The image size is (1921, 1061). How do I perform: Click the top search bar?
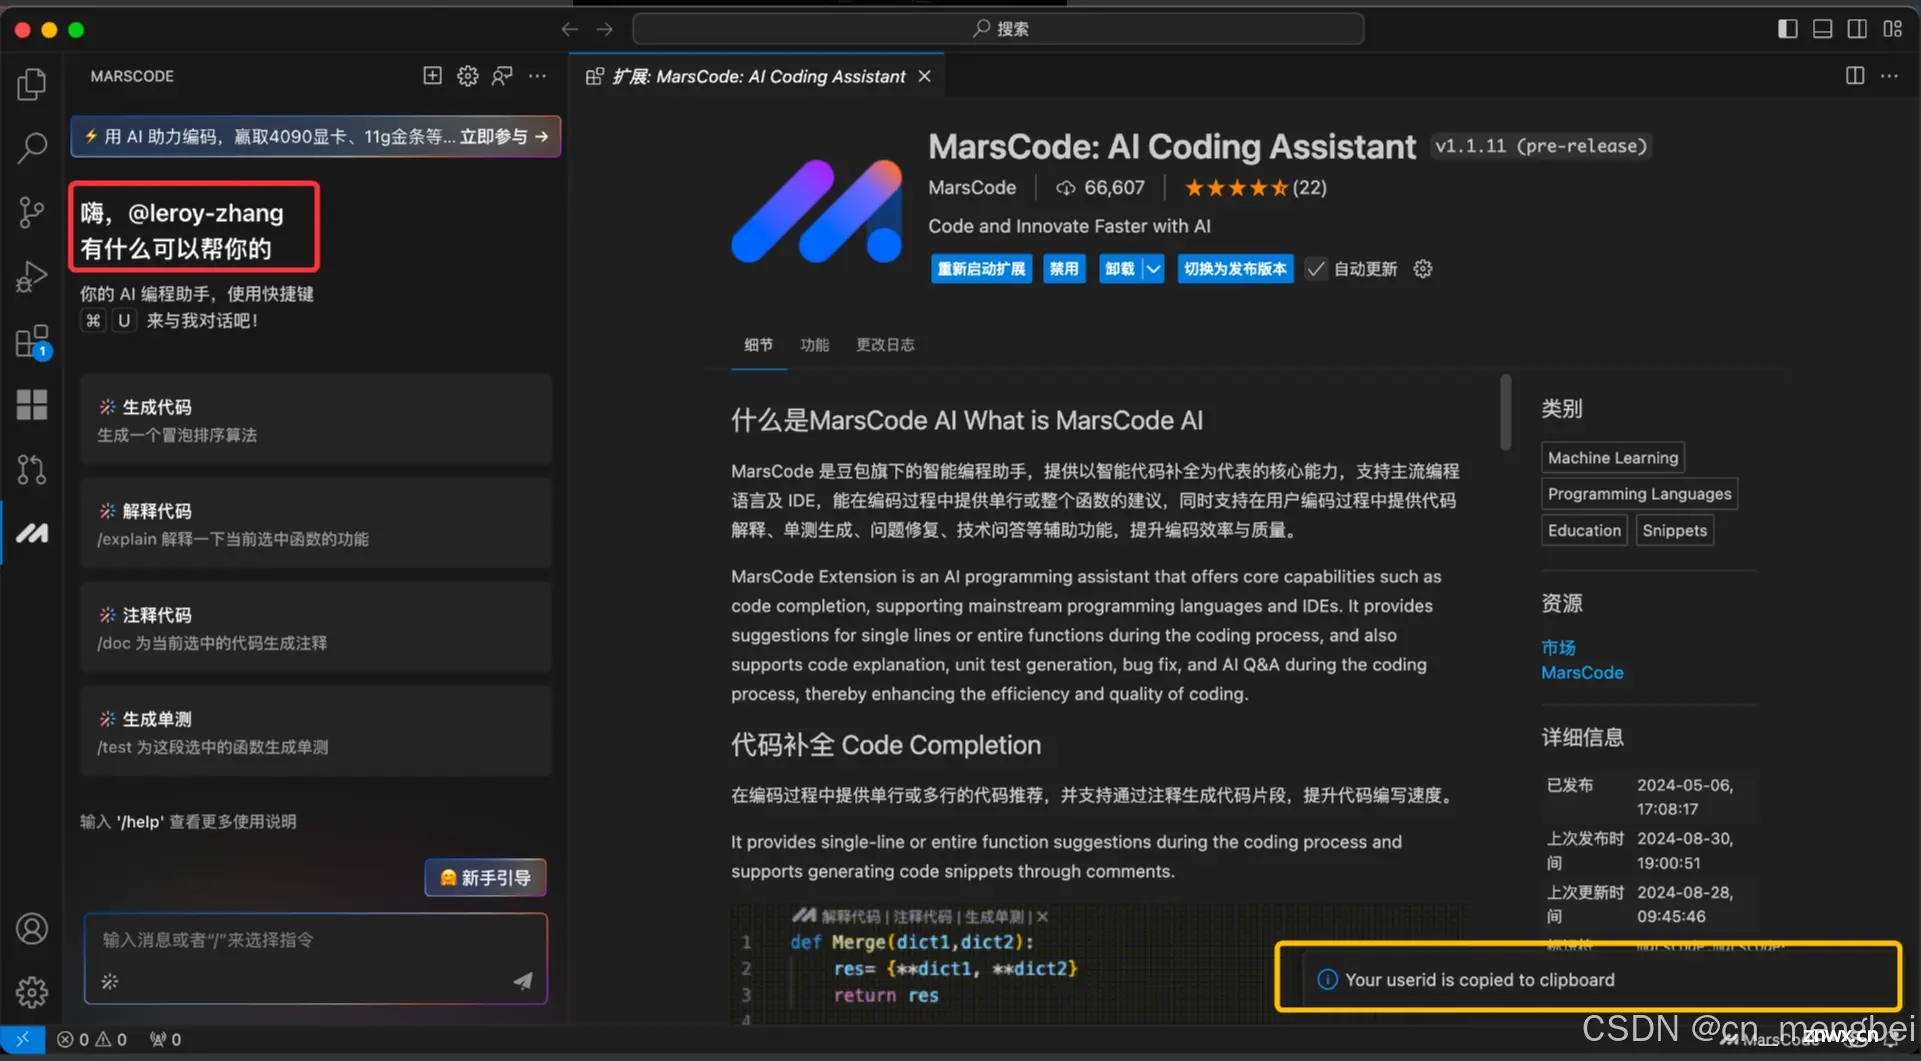pos(998,29)
